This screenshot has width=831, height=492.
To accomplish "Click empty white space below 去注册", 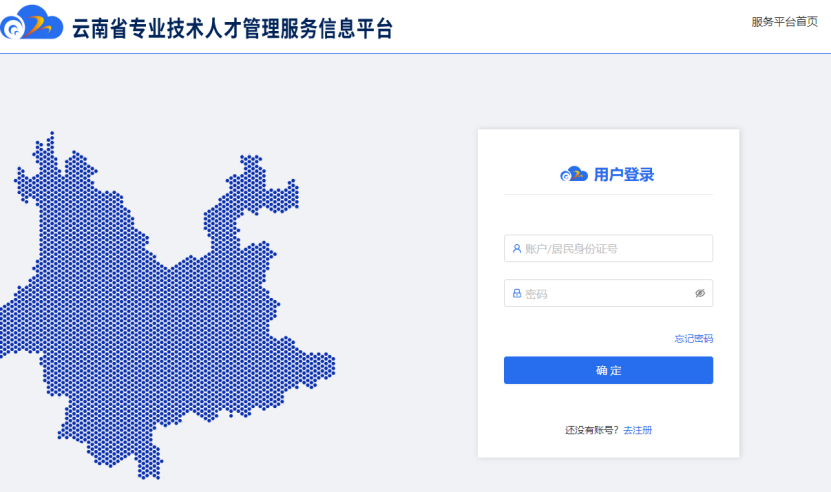I will point(608,447).
